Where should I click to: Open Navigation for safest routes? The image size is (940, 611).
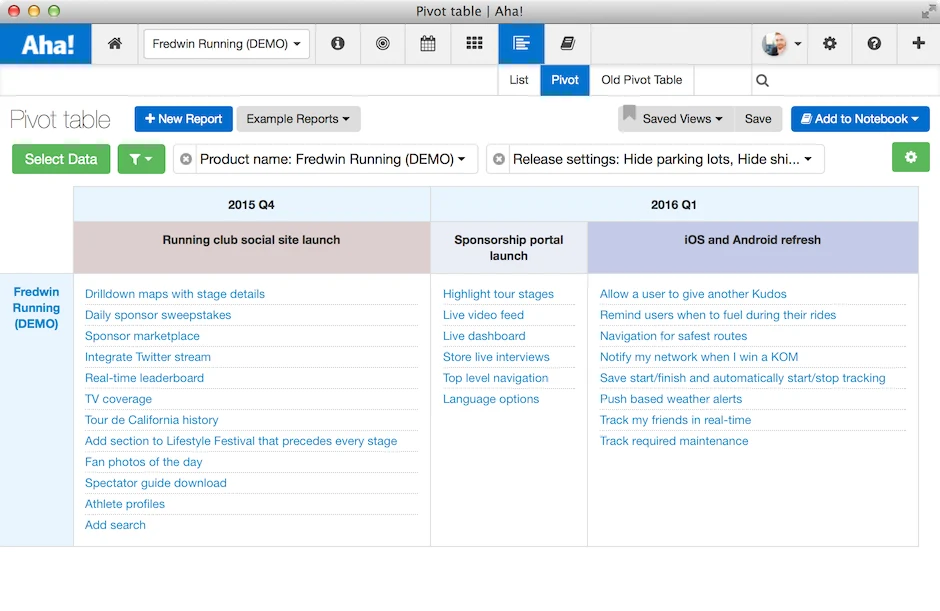[x=673, y=336]
